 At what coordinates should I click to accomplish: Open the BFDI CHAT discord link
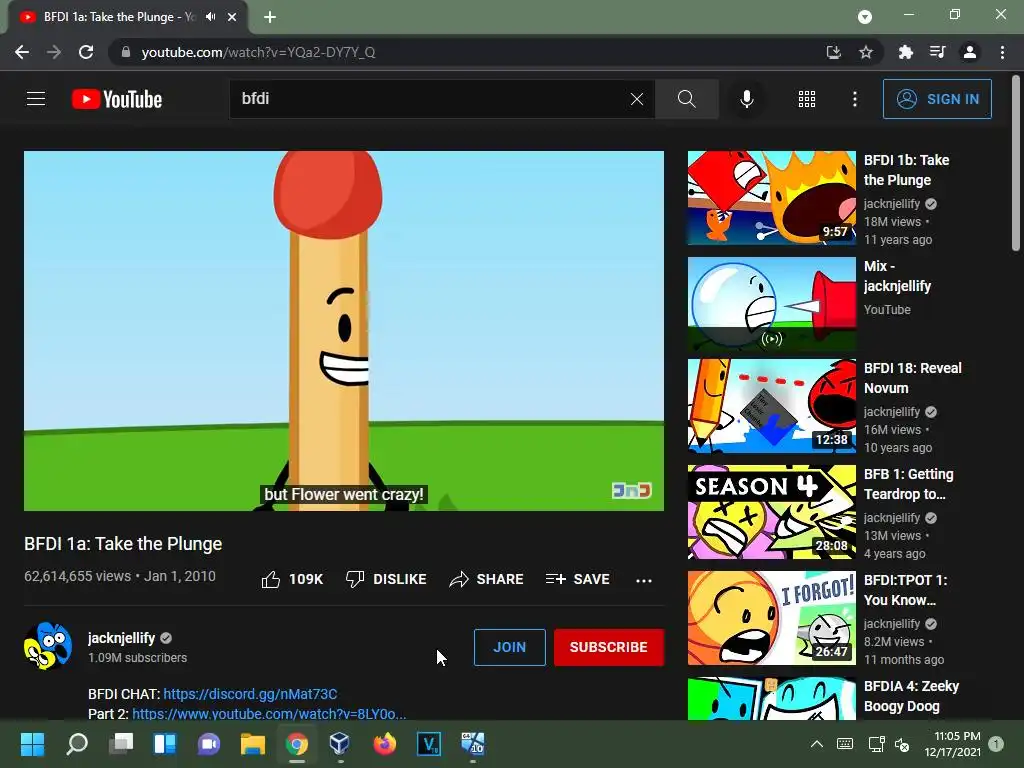(x=250, y=694)
